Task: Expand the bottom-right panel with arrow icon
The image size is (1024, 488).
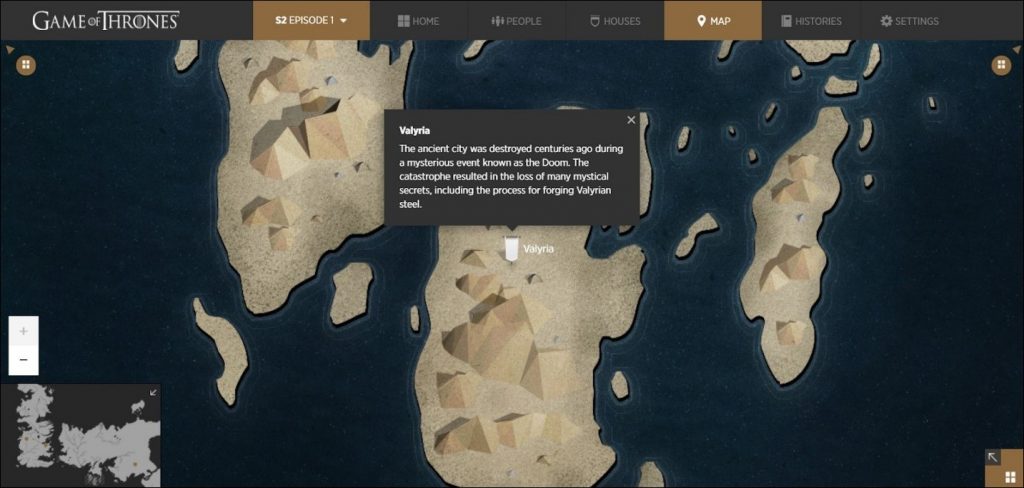Action: coord(993,457)
